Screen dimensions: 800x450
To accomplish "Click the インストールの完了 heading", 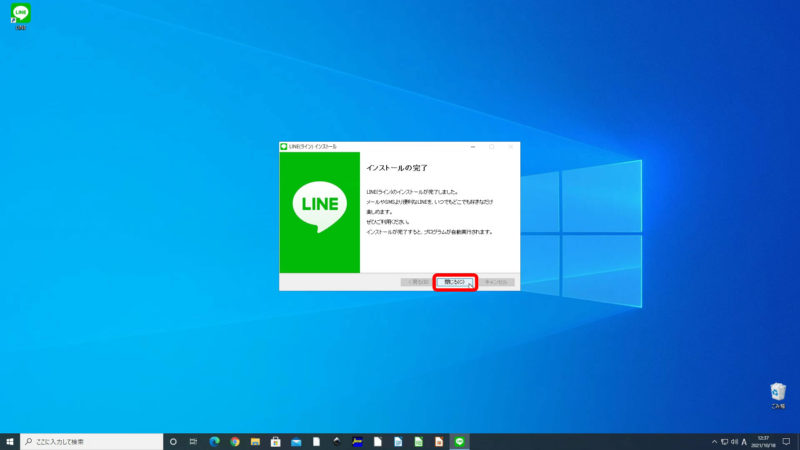I will point(397,168).
